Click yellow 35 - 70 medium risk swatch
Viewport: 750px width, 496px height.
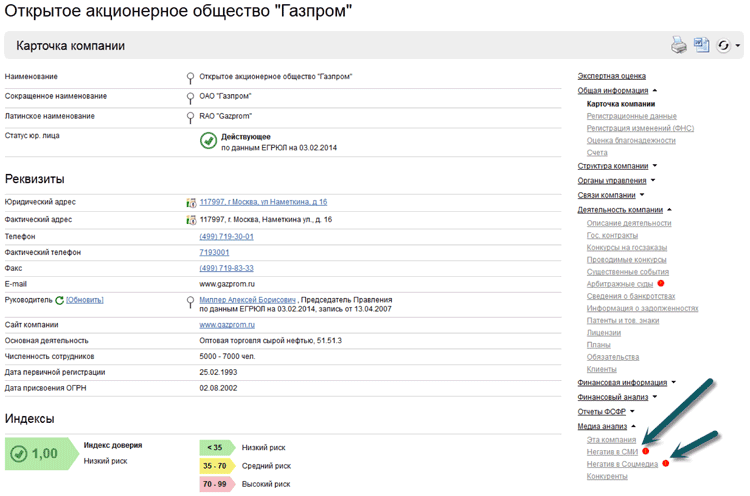(217, 466)
